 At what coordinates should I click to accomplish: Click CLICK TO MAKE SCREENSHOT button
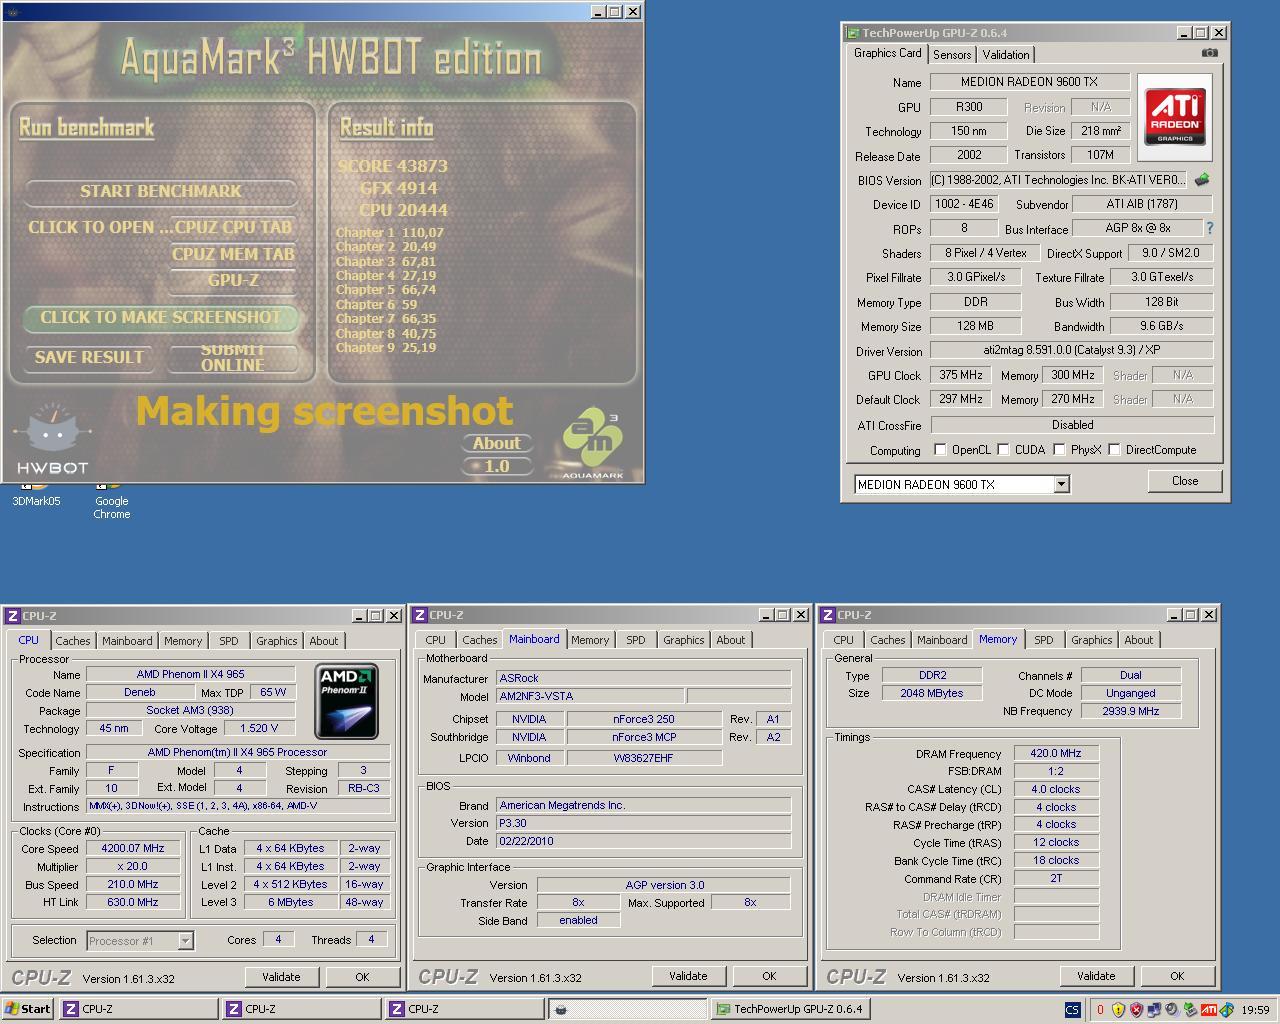pyautogui.click(x=160, y=317)
